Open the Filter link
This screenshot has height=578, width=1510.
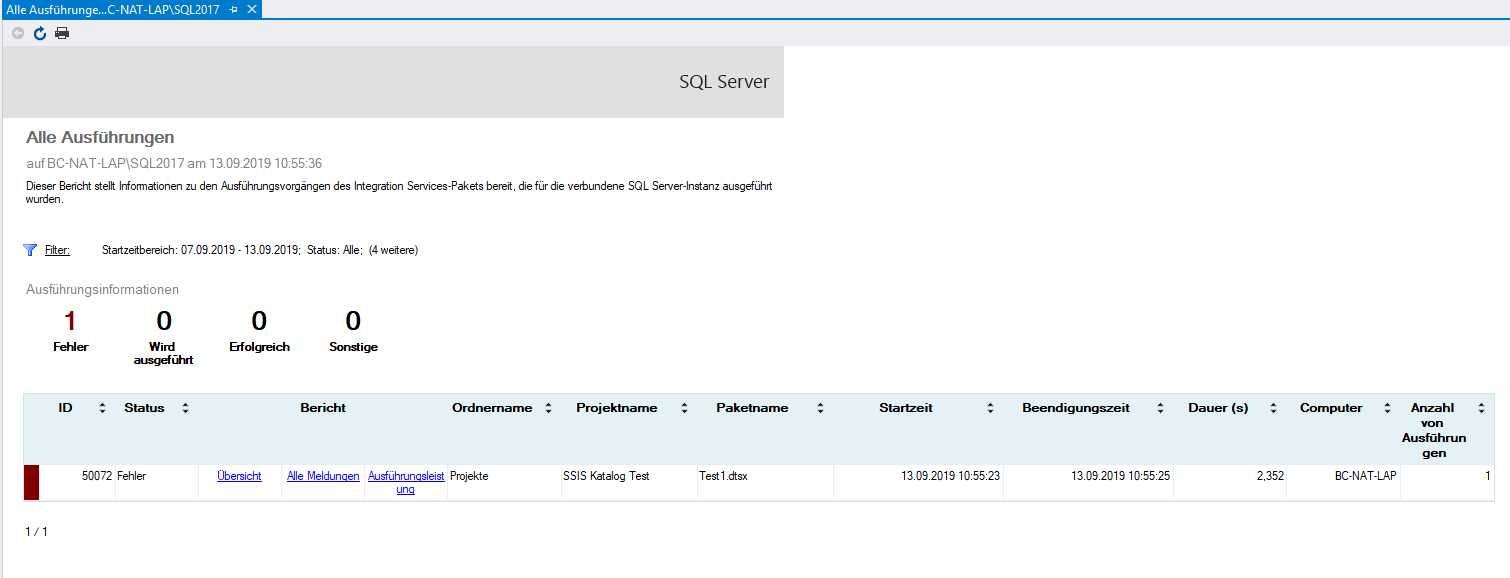[x=57, y=250]
